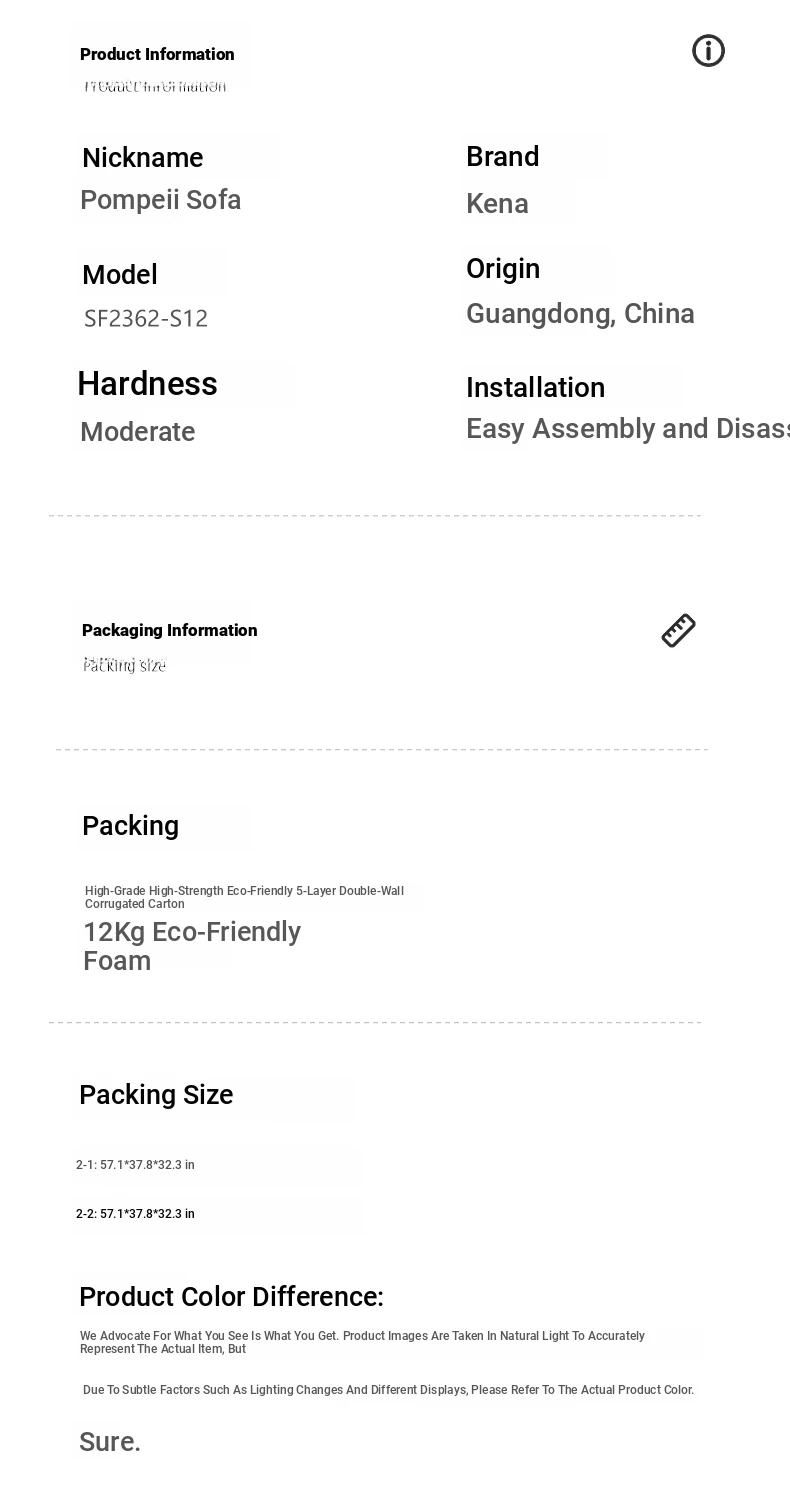Click the Installation label
Image resolution: width=790 pixels, height=1510 pixels.
click(x=535, y=387)
